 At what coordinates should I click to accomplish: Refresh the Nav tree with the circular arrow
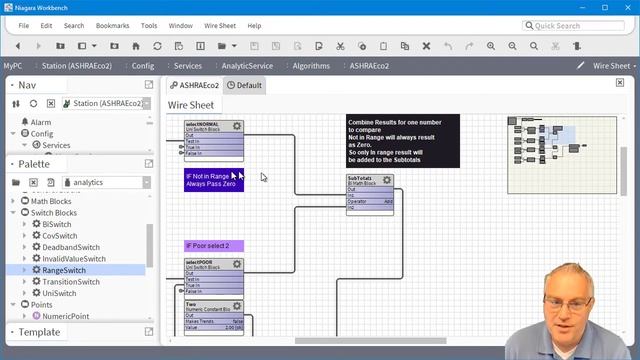[33, 104]
